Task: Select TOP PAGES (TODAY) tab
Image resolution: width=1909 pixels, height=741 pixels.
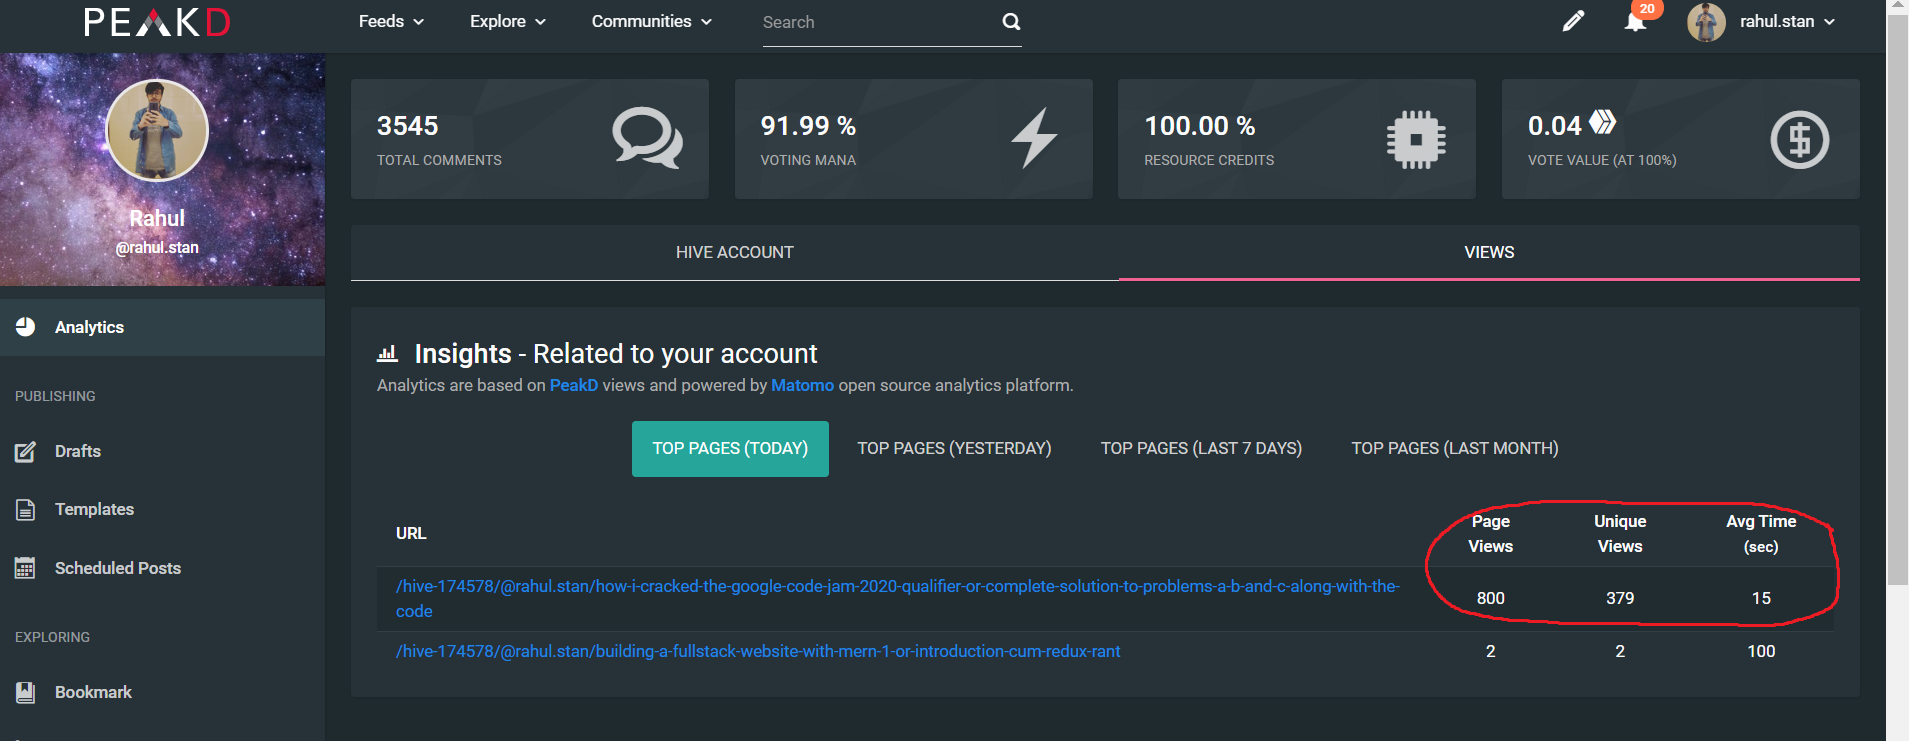Action: point(730,449)
